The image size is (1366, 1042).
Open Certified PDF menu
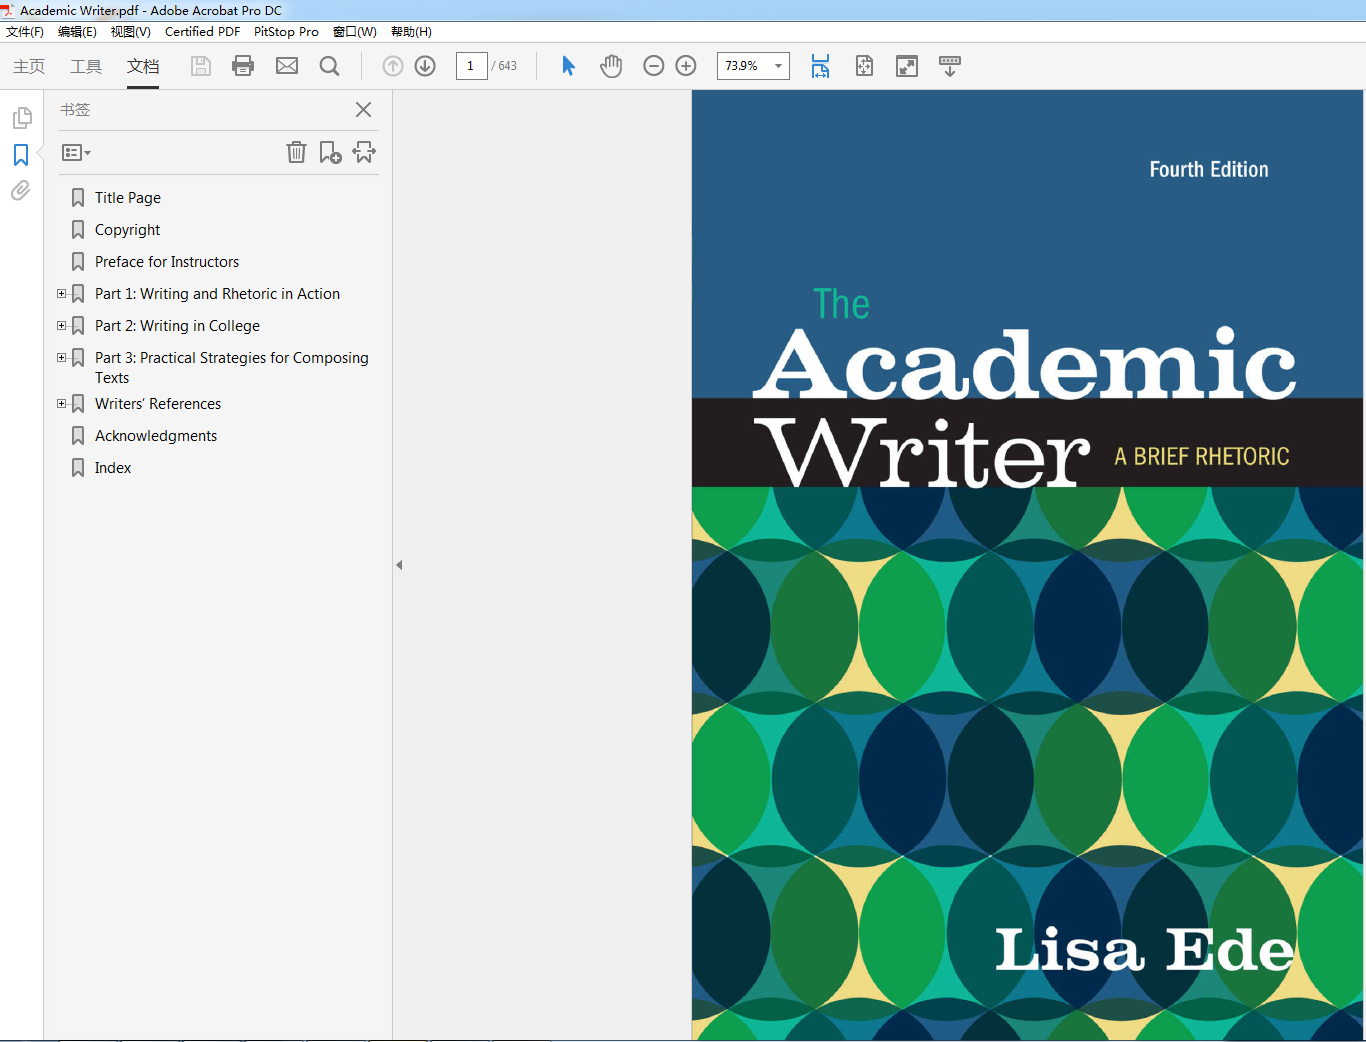[202, 32]
